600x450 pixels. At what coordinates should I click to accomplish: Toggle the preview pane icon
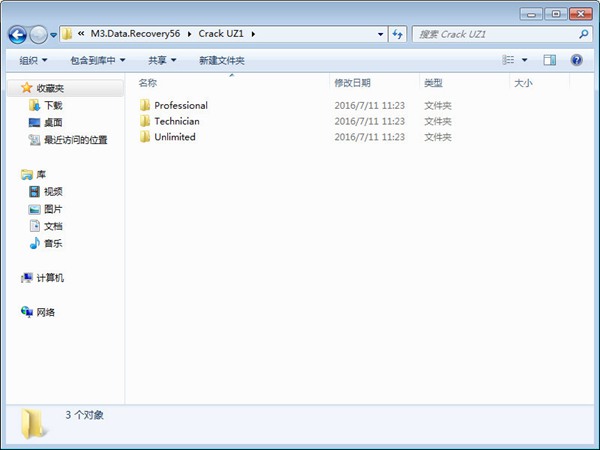[549, 60]
